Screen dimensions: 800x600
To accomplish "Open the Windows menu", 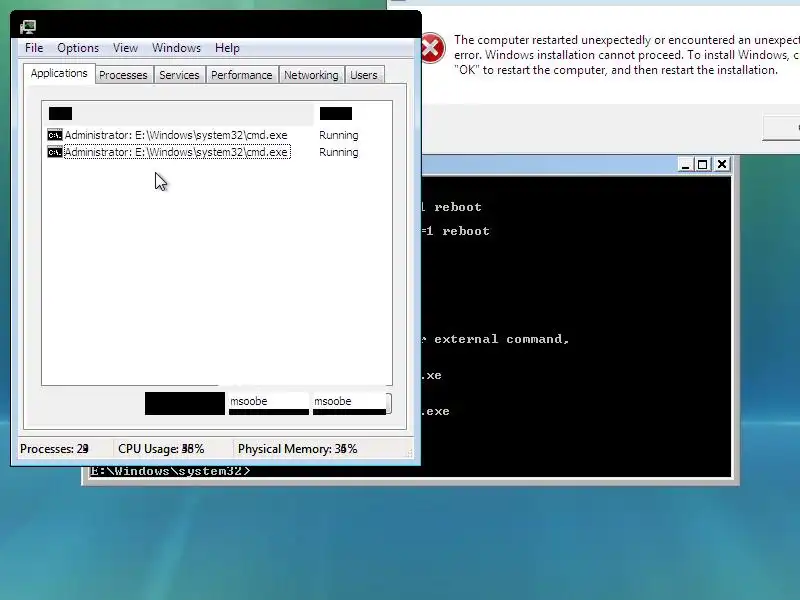I will point(177,48).
